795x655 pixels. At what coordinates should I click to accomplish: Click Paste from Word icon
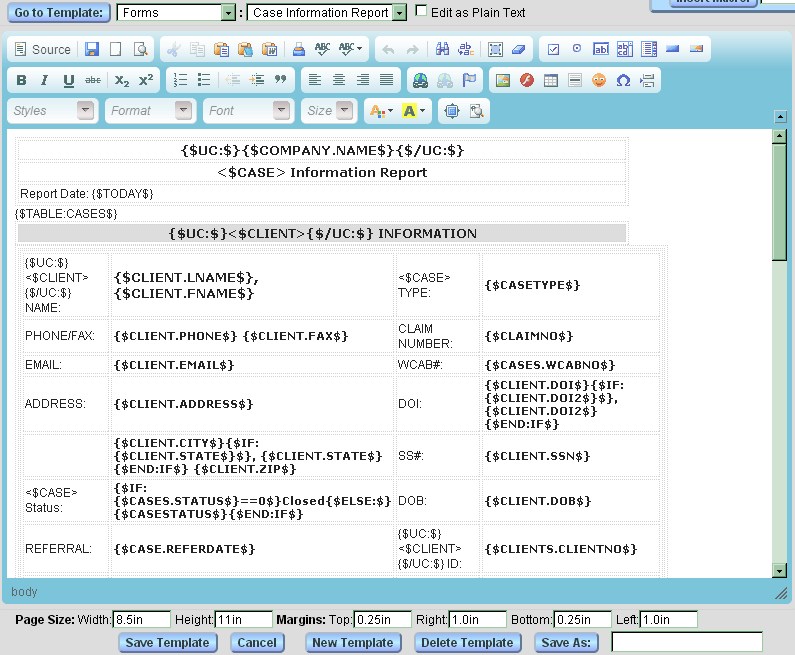tap(270, 49)
